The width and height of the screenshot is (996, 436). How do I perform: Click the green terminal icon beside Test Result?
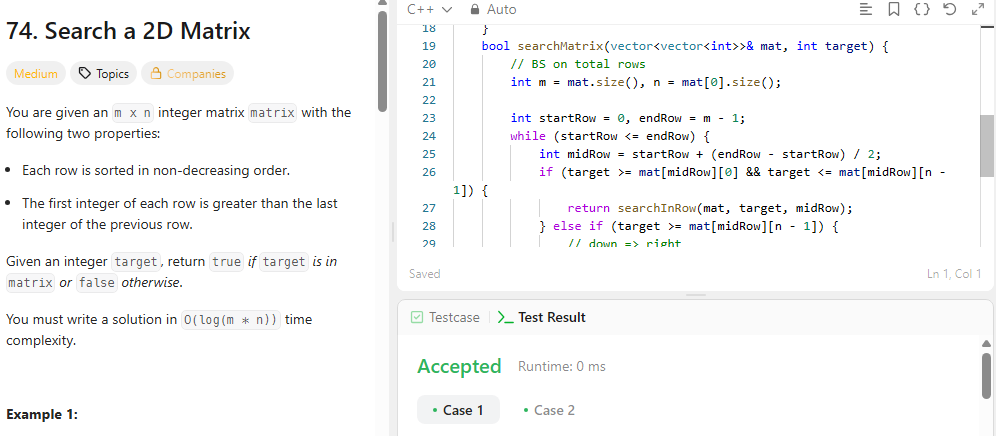506,317
